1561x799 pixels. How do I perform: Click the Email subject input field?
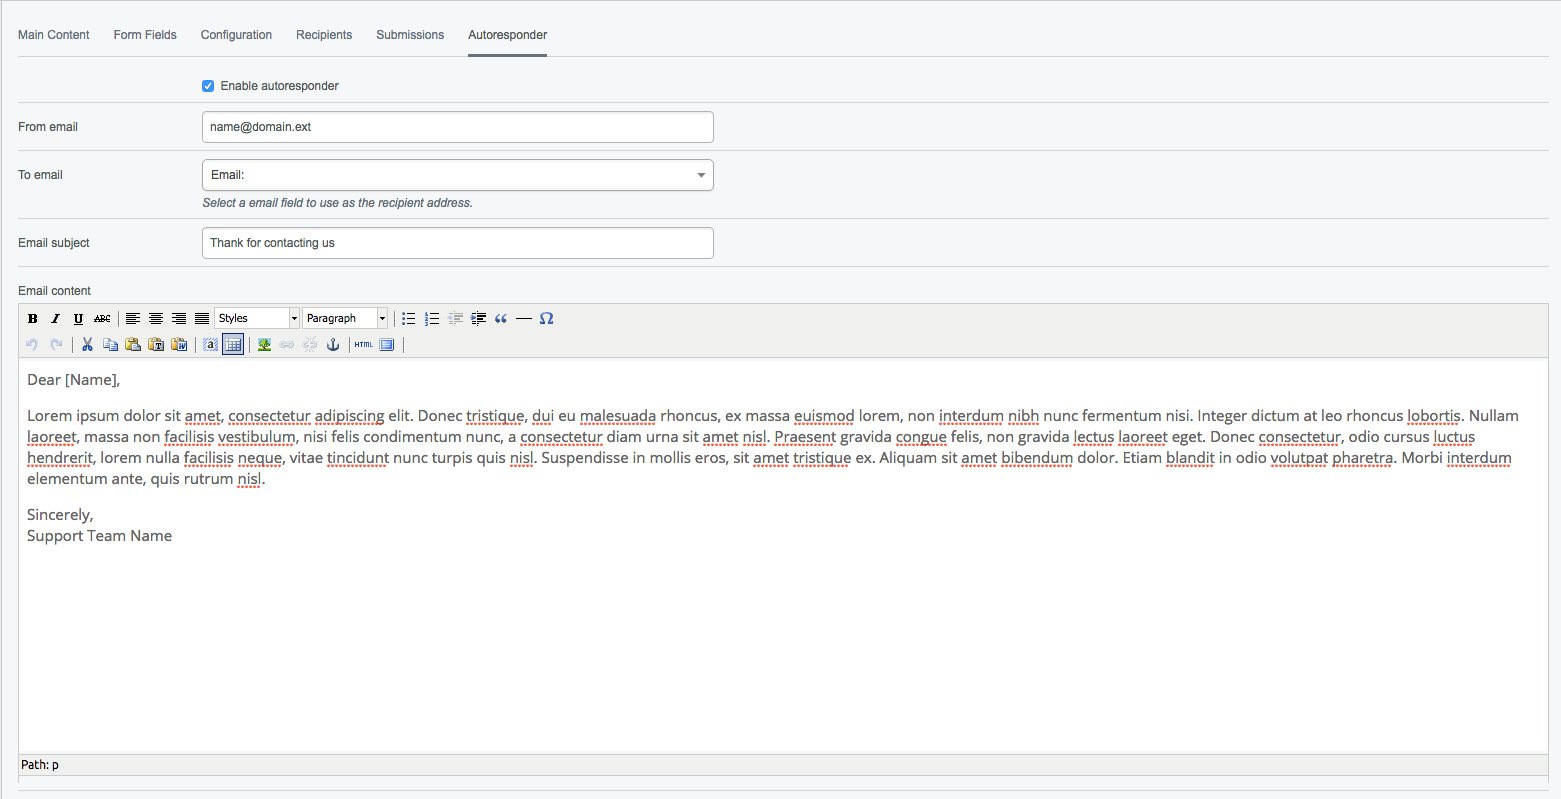pos(458,243)
